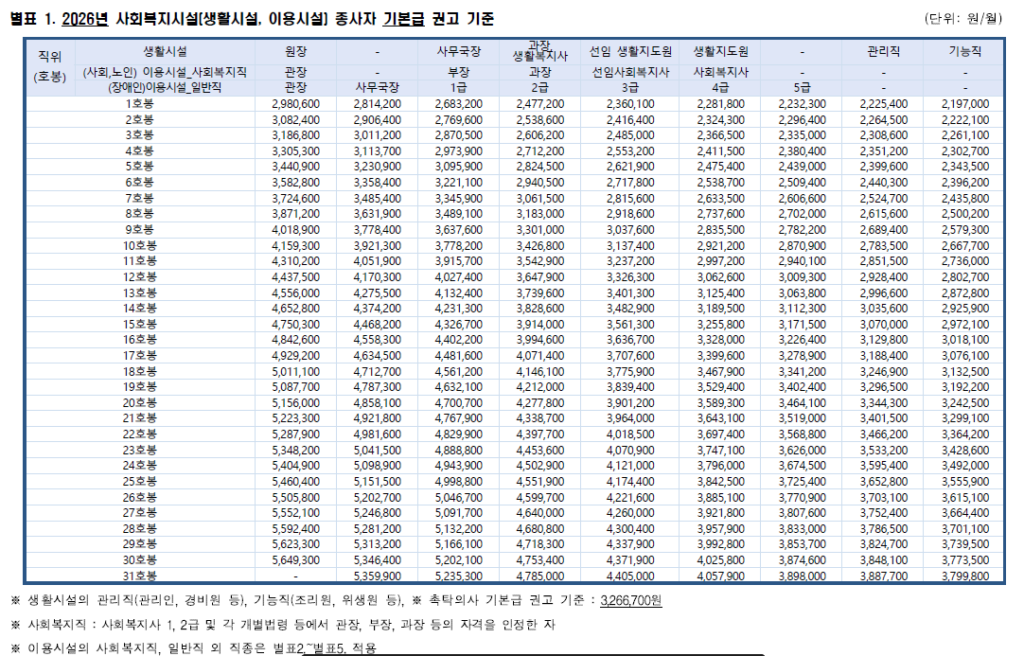Click the '31호봉' row label
The height and width of the screenshot is (656, 1024).
140,576
